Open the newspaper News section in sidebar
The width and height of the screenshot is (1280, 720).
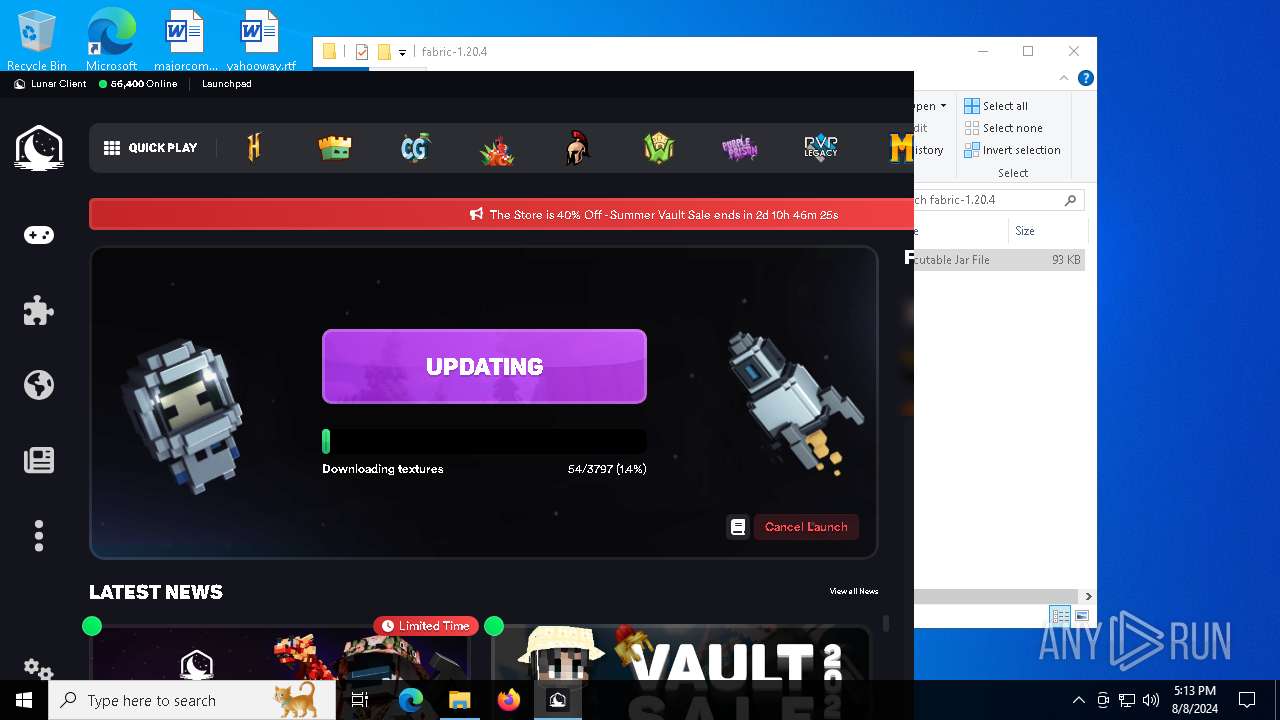(x=39, y=460)
